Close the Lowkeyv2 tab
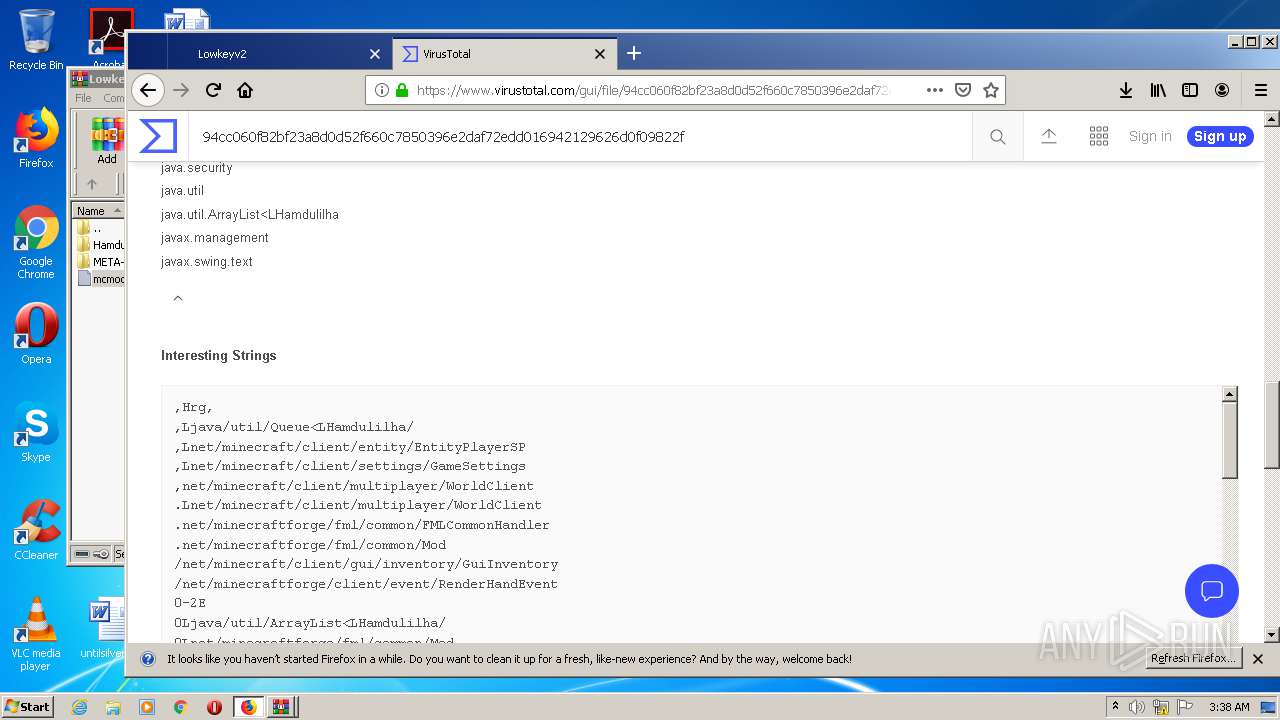The image size is (1280, 720). coord(375,54)
